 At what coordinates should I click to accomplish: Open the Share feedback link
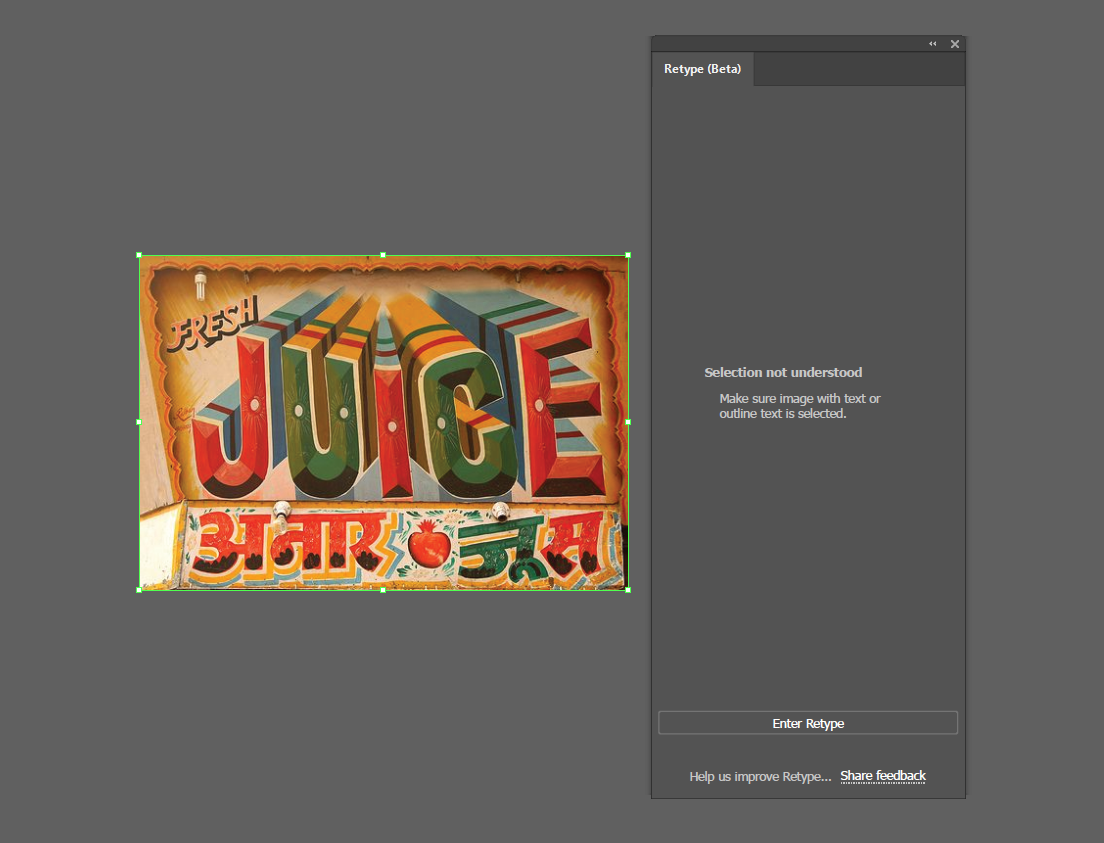pyautogui.click(x=883, y=776)
